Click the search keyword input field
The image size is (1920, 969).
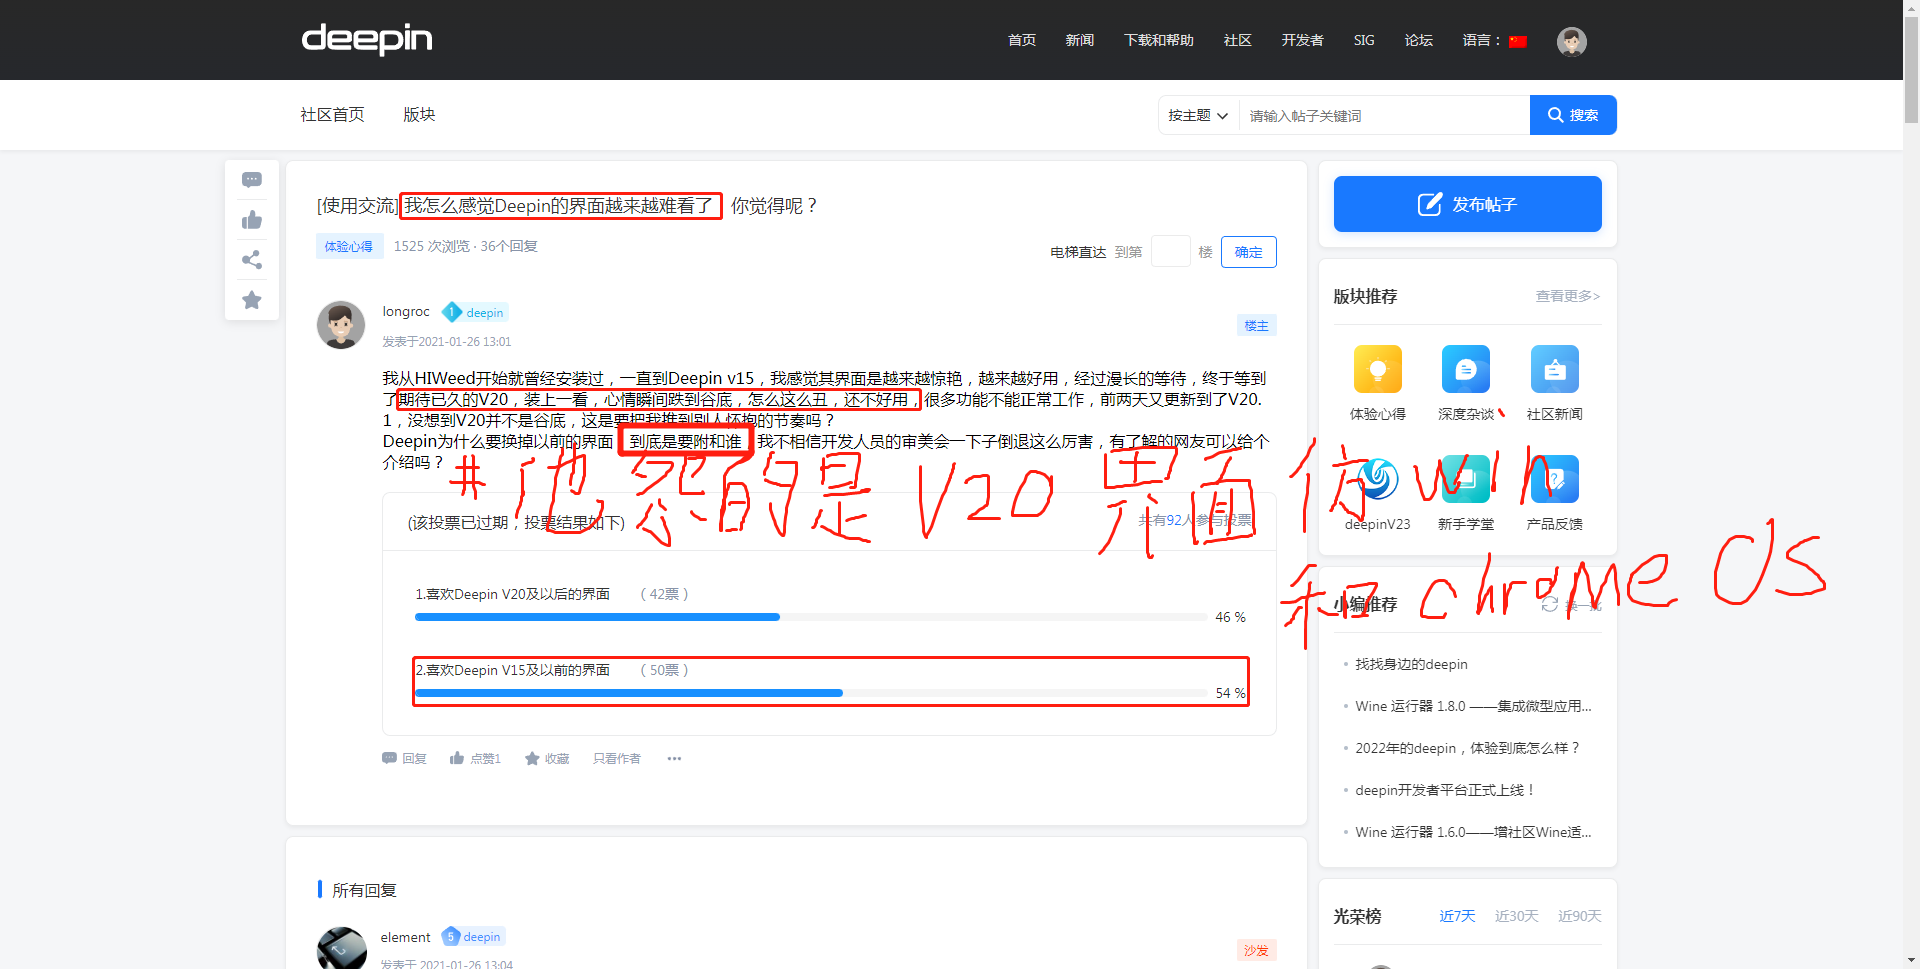click(1385, 115)
